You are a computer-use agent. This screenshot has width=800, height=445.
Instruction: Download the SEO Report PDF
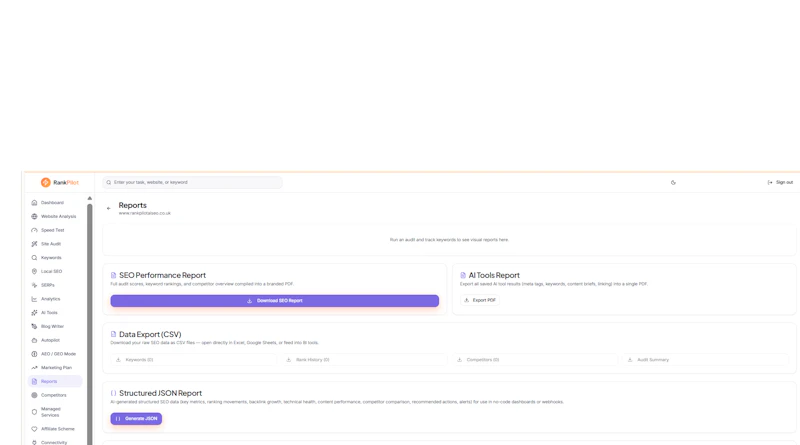pyautogui.click(x=274, y=301)
